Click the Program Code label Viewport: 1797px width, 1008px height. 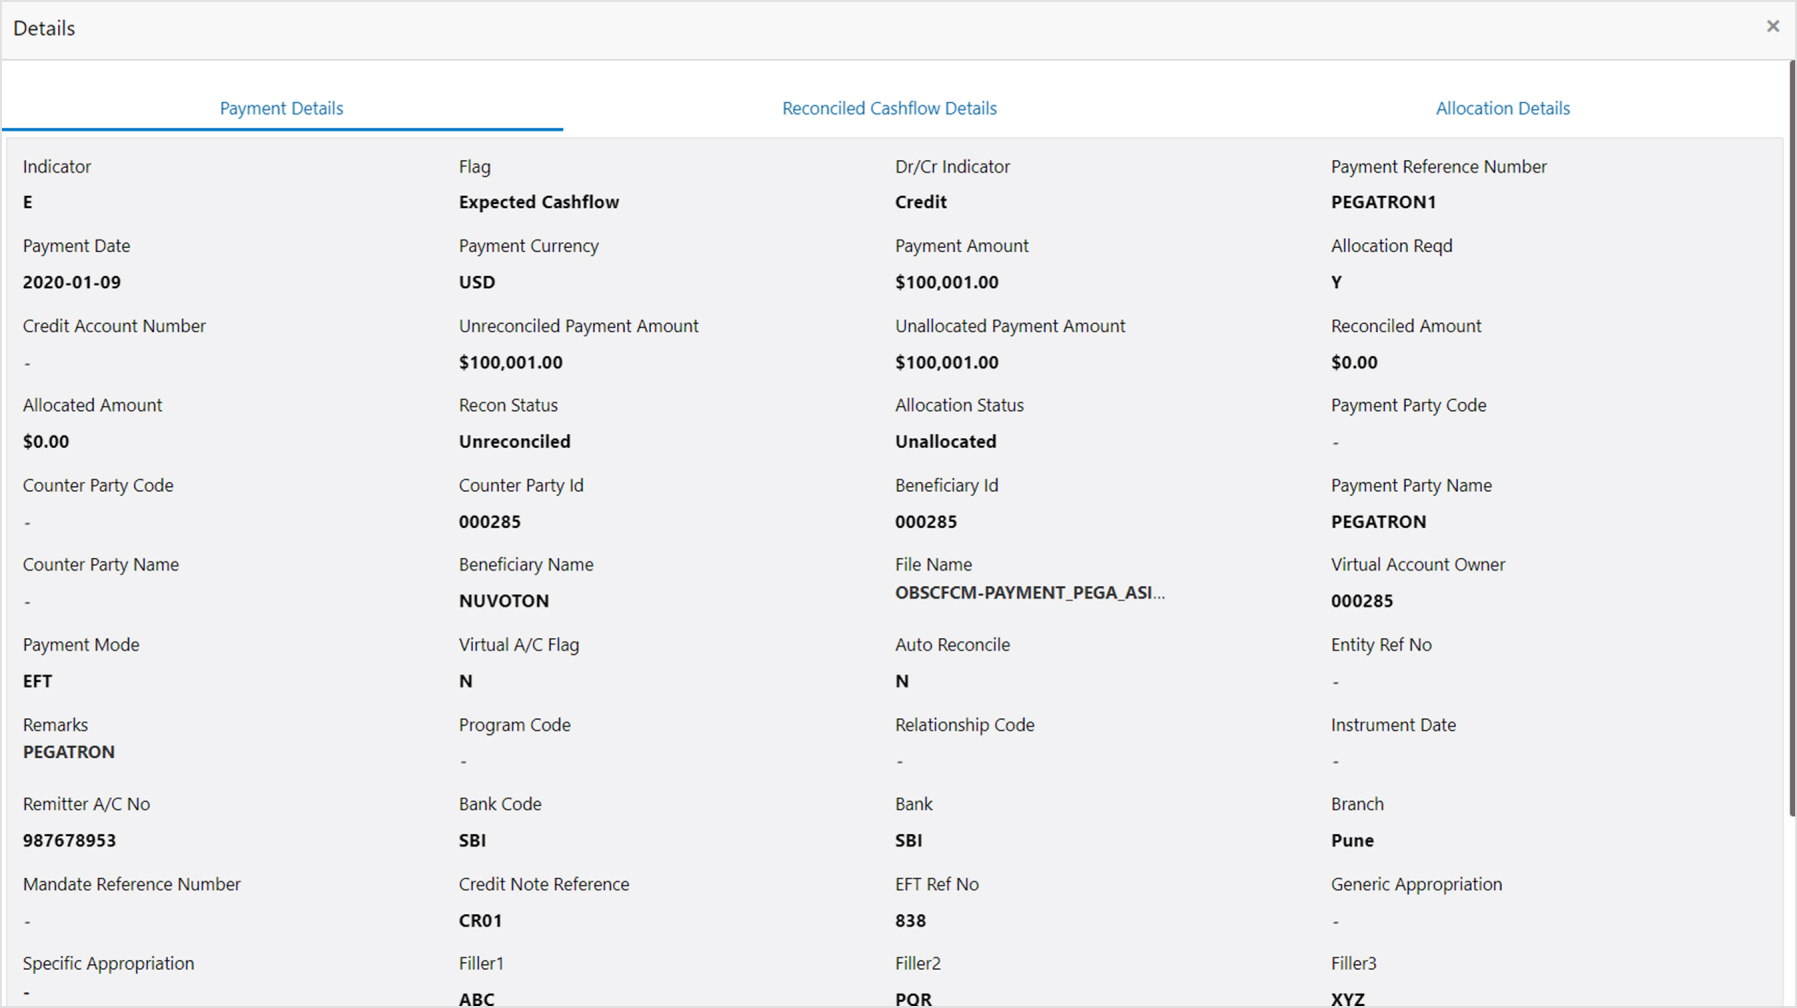click(514, 725)
